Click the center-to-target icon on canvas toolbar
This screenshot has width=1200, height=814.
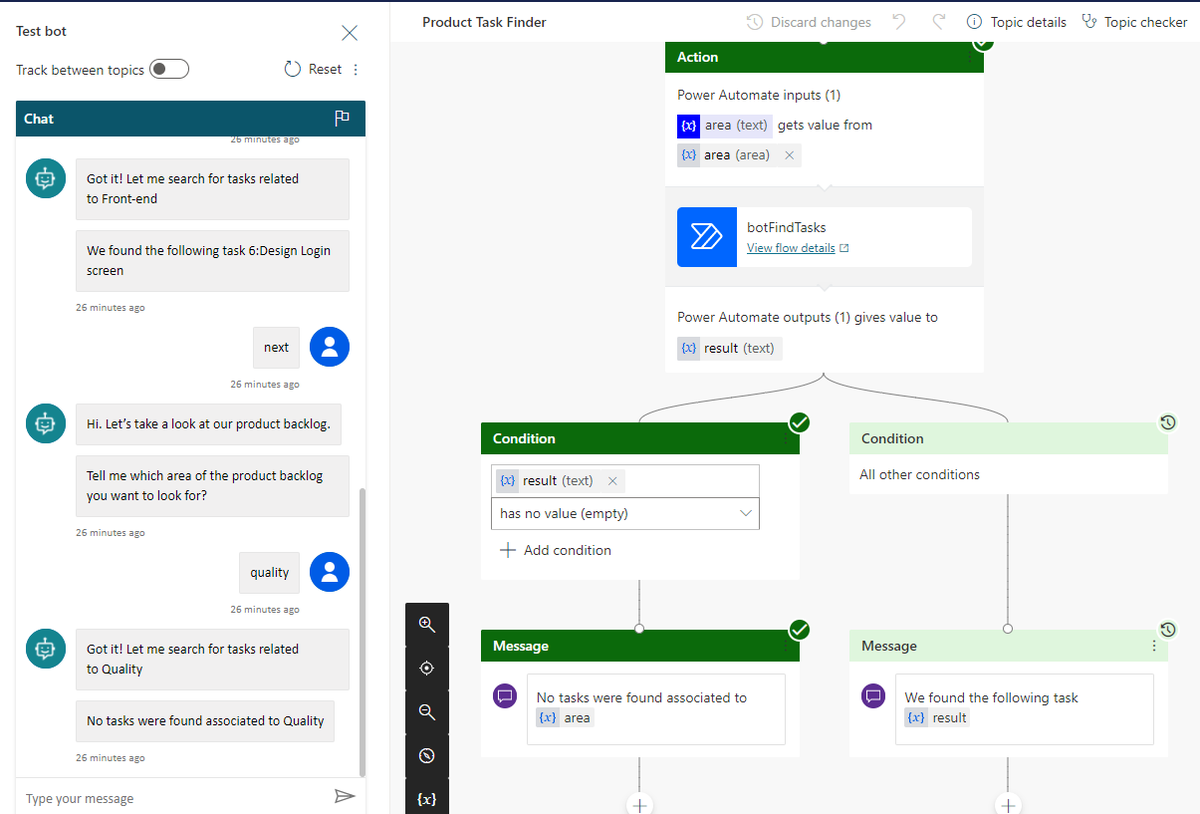(x=427, y=668)
